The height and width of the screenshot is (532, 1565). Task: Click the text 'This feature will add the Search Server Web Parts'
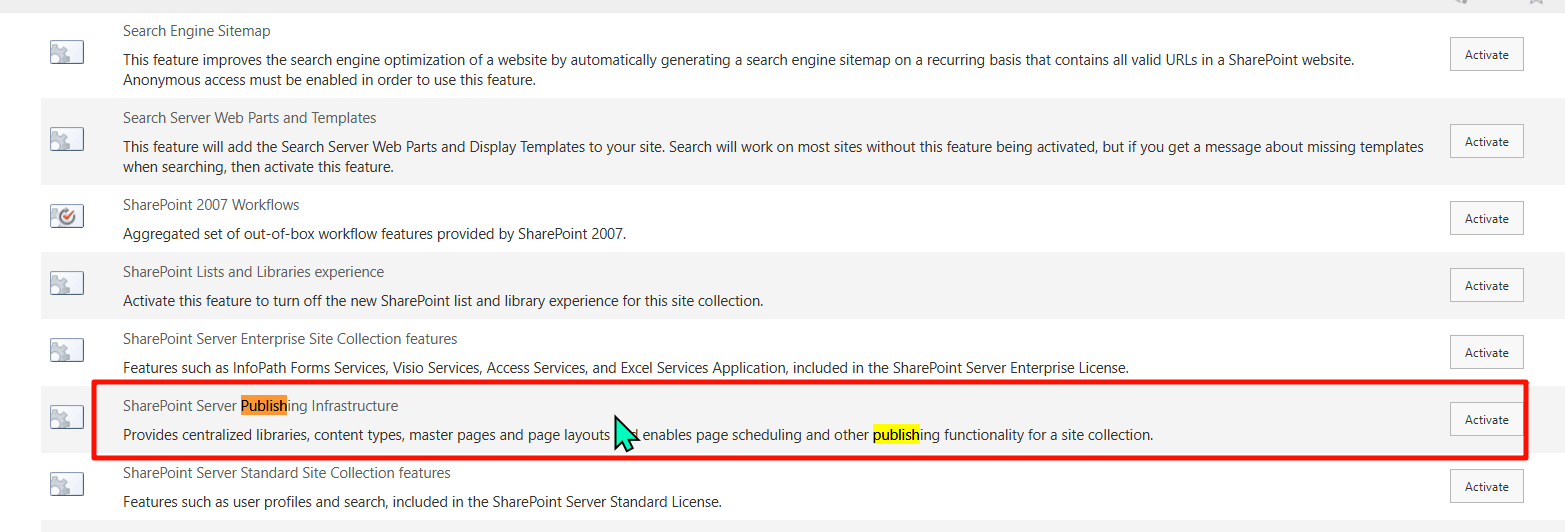(773, 157)
